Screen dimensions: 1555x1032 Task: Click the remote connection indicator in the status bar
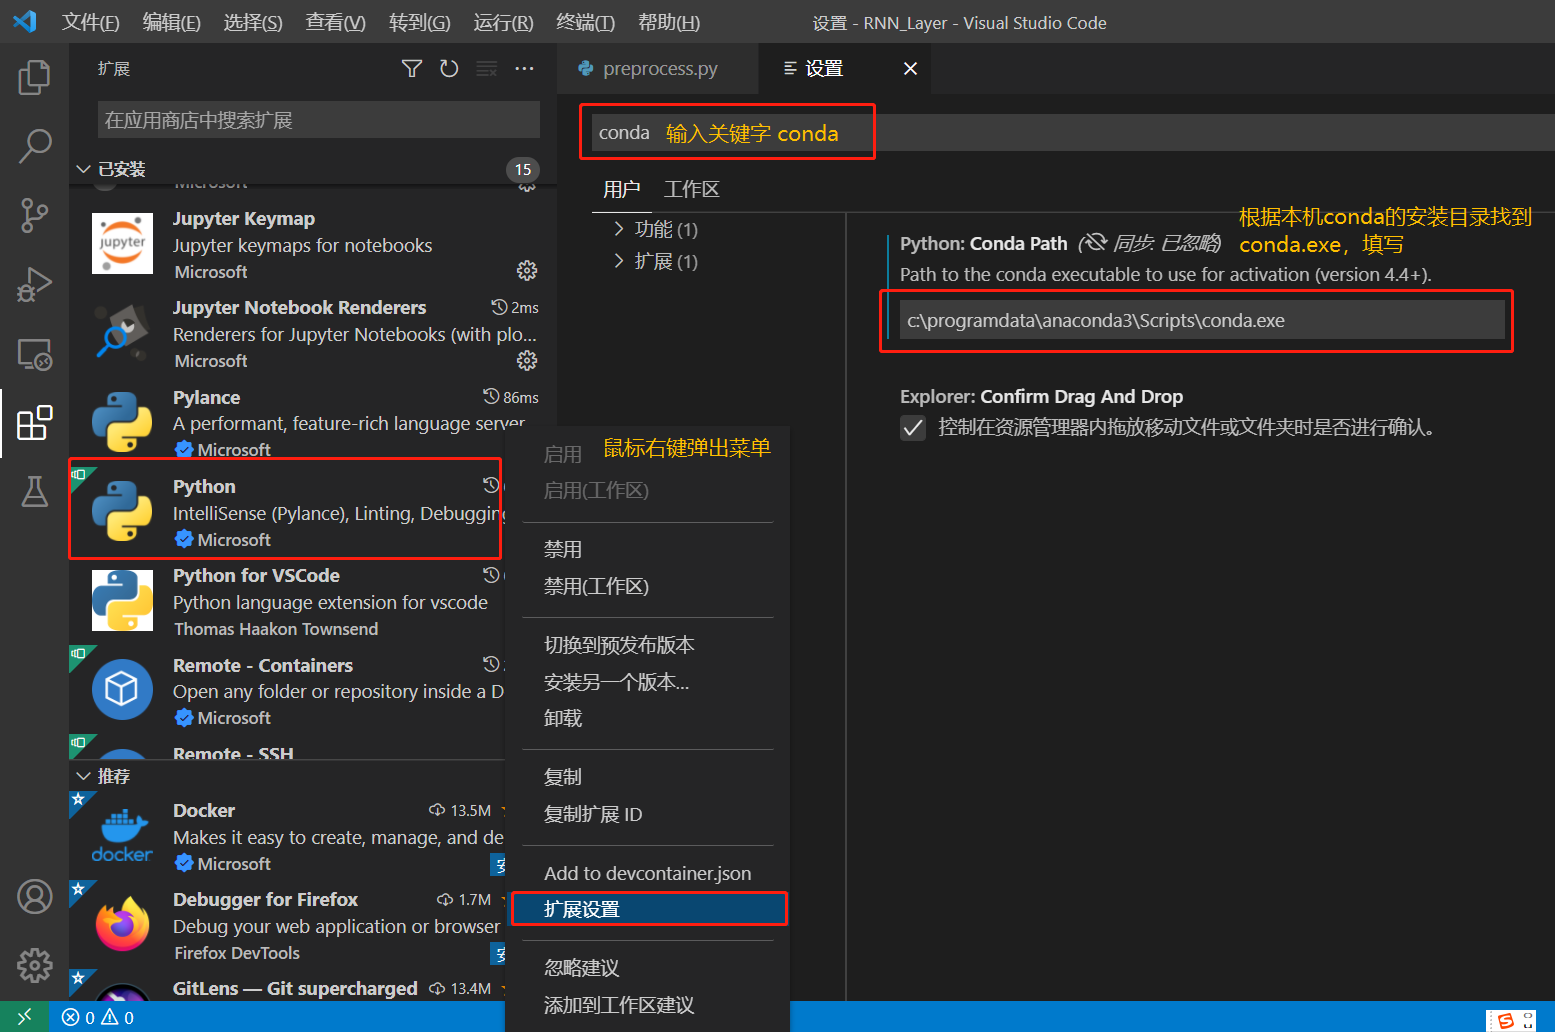coord(23,1016)
